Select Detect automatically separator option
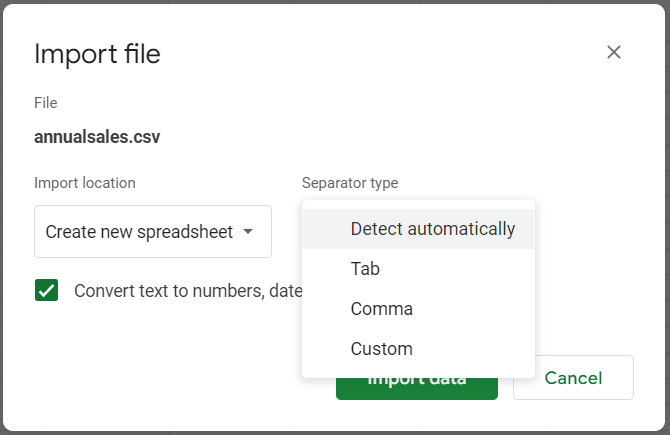 (x=432, y=229)
